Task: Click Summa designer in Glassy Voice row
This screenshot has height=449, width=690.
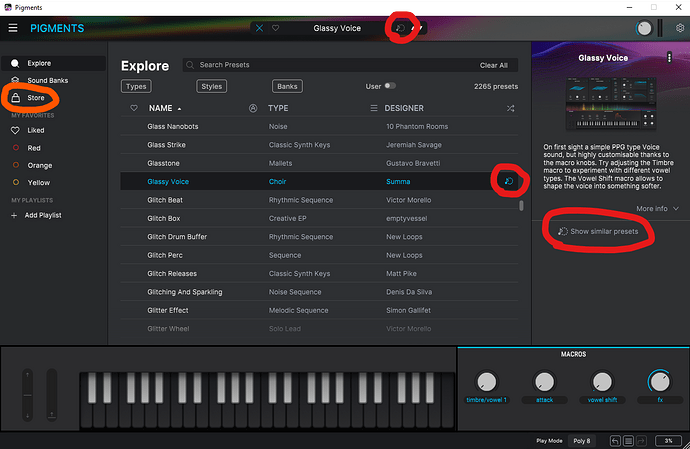Action: pyautogui.click(x=398, y=182)
